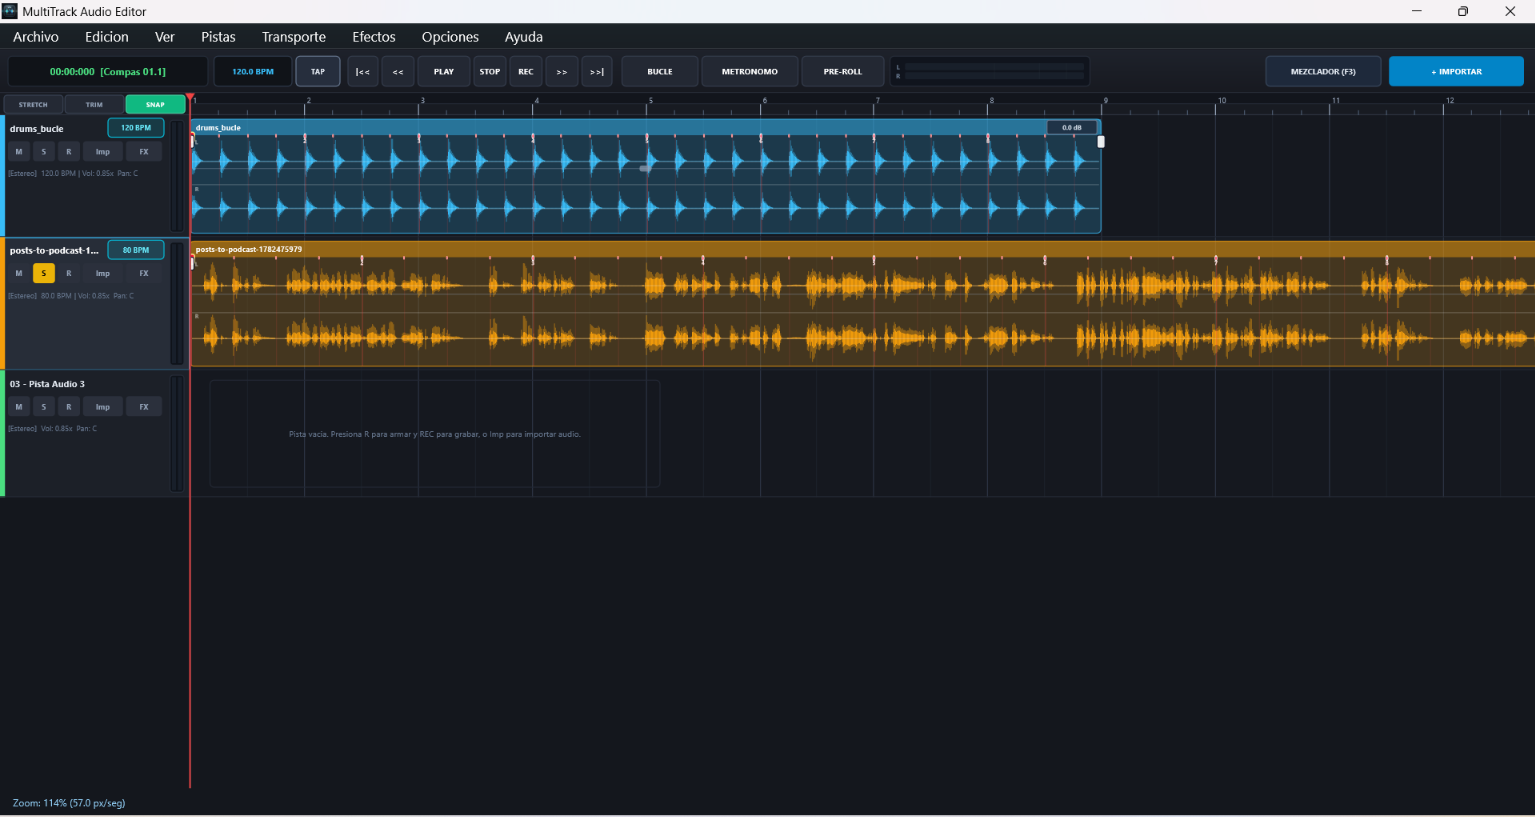1535x817 pixels.
Task: Click the global 120.0 BPM tempo field
Action: coord(253,72)
